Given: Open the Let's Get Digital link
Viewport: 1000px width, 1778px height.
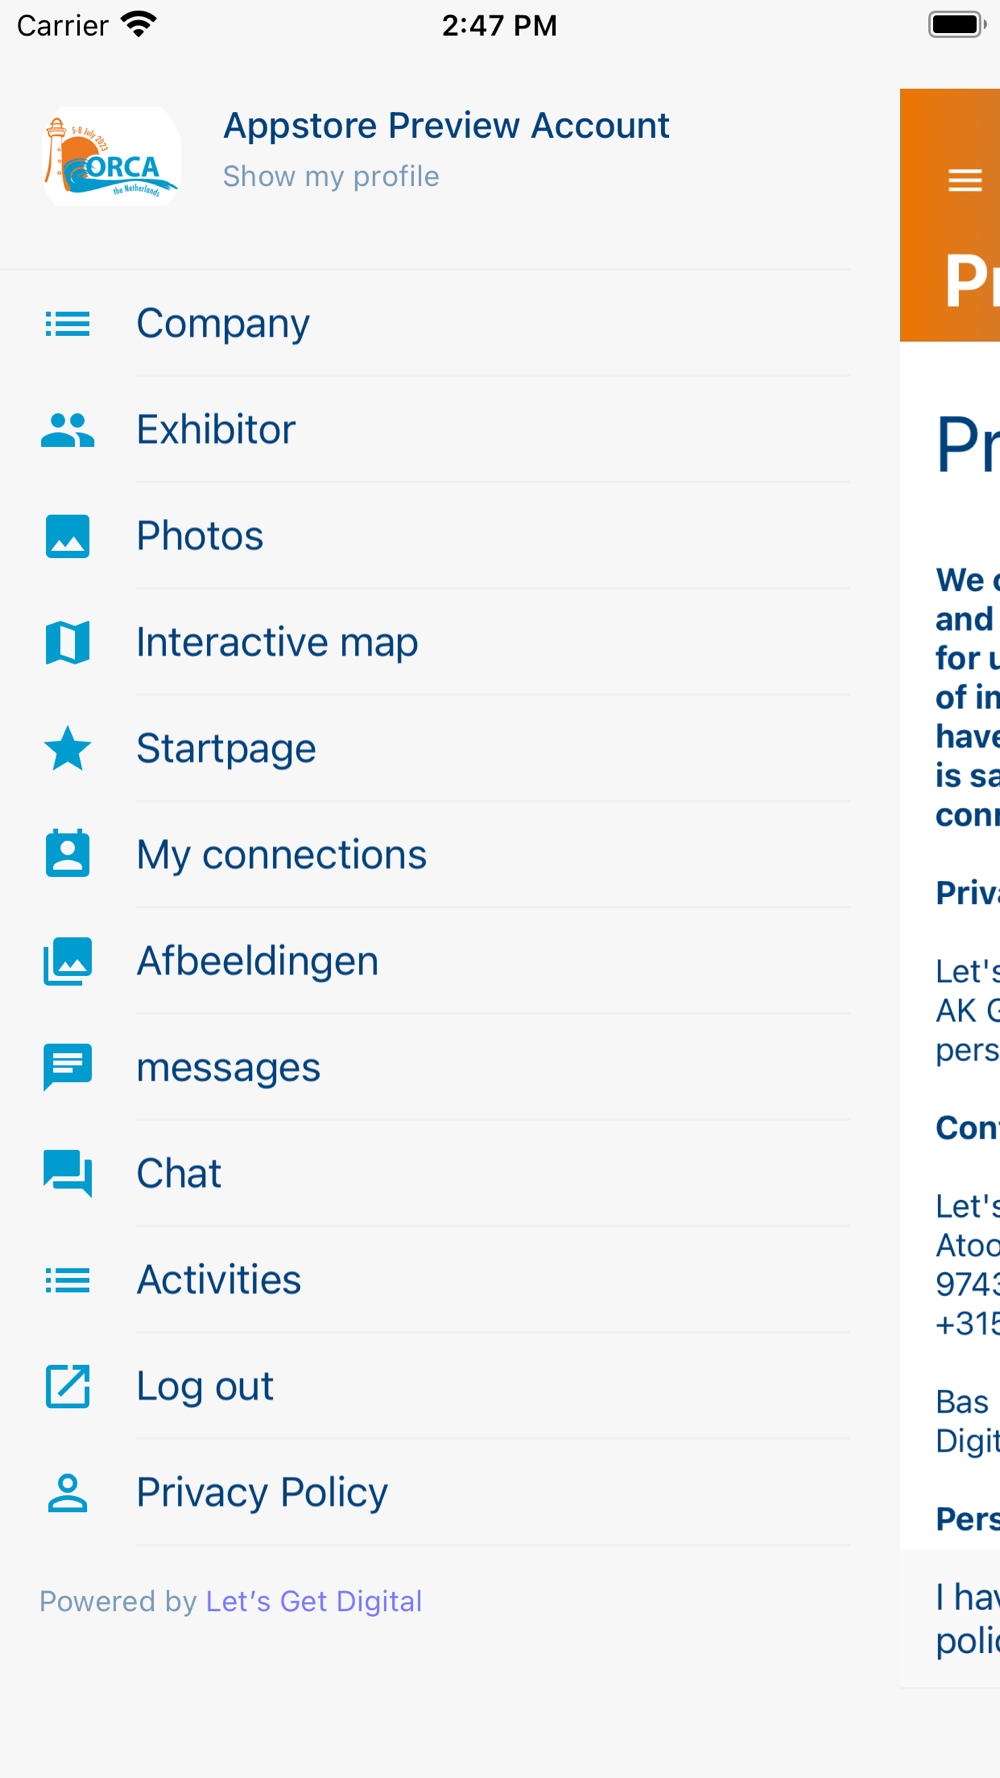Looking at the screenshot, I should 314,1601.
